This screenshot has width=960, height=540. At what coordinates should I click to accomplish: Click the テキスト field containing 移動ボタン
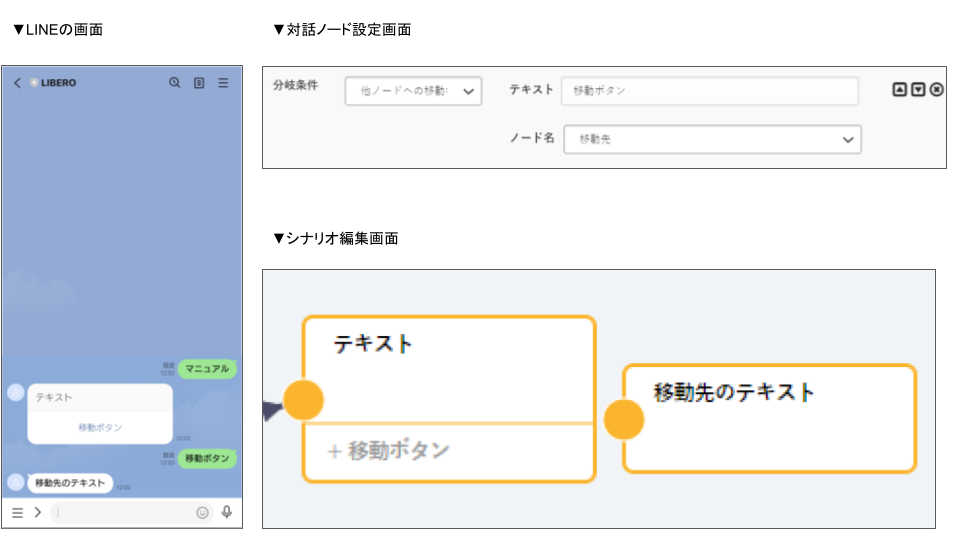click(709, 91)
